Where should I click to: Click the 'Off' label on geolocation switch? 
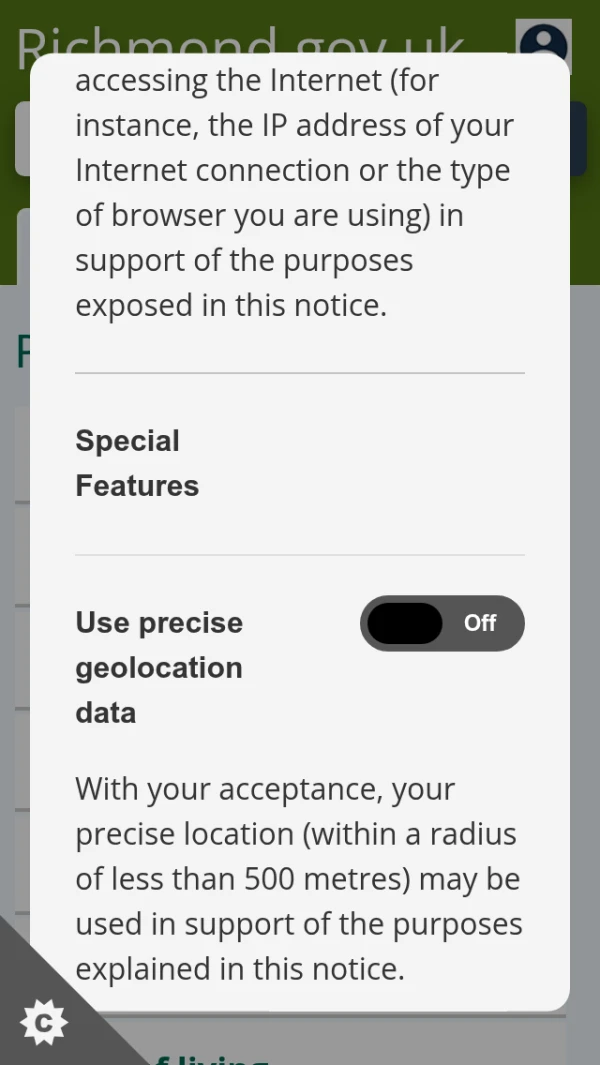pyautogui.click(x=480, y=623)
